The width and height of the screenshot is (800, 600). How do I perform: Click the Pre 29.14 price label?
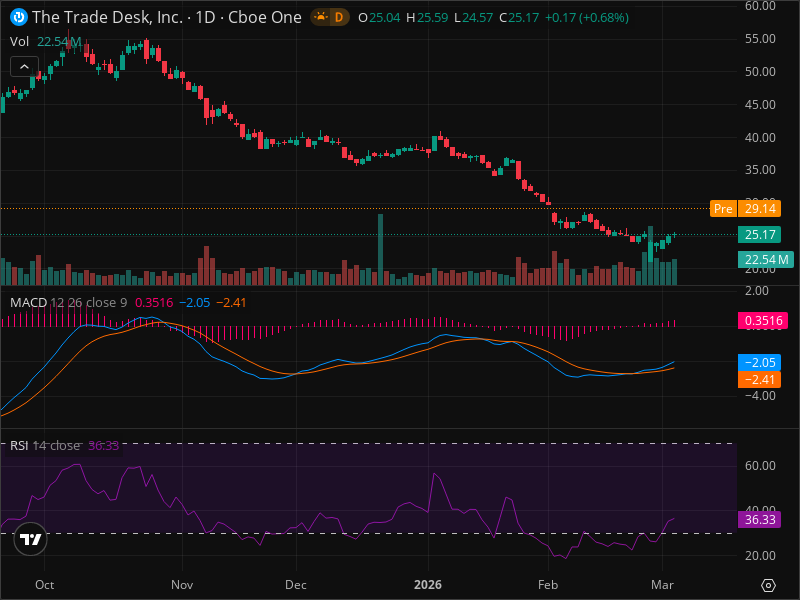(x=745, y=209)
